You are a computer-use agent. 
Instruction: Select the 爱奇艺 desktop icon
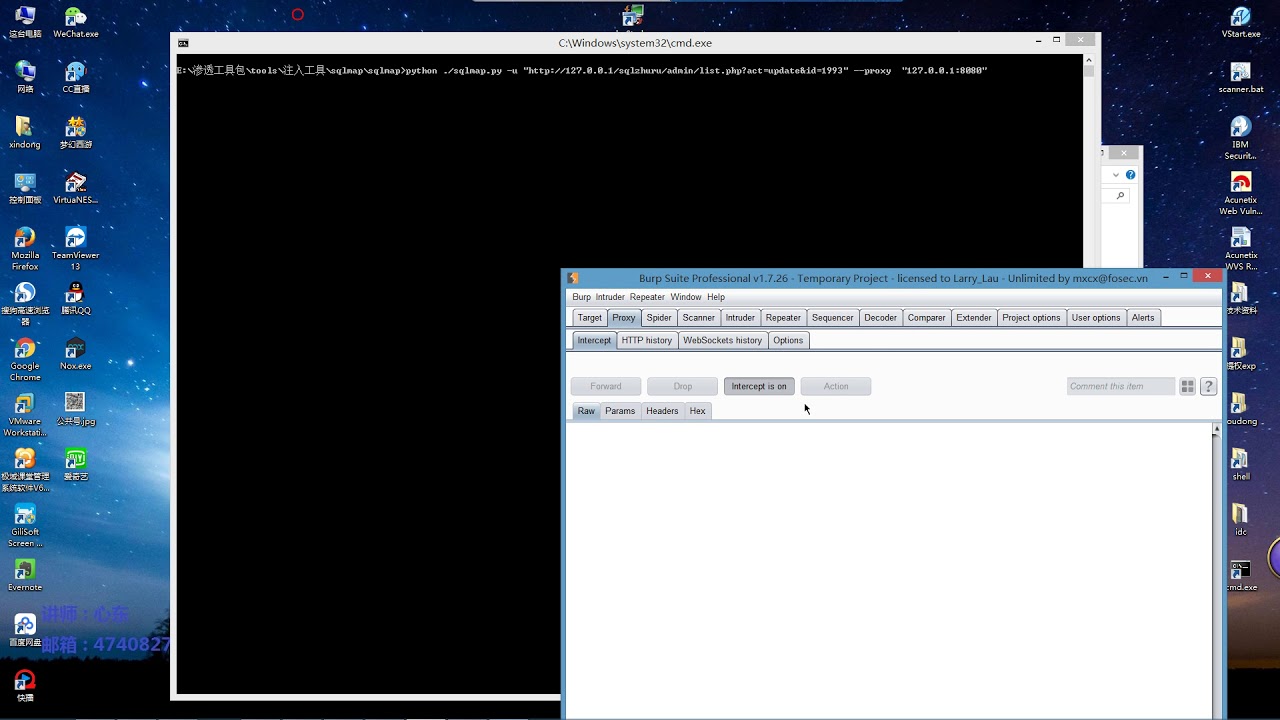click(76, 465)
